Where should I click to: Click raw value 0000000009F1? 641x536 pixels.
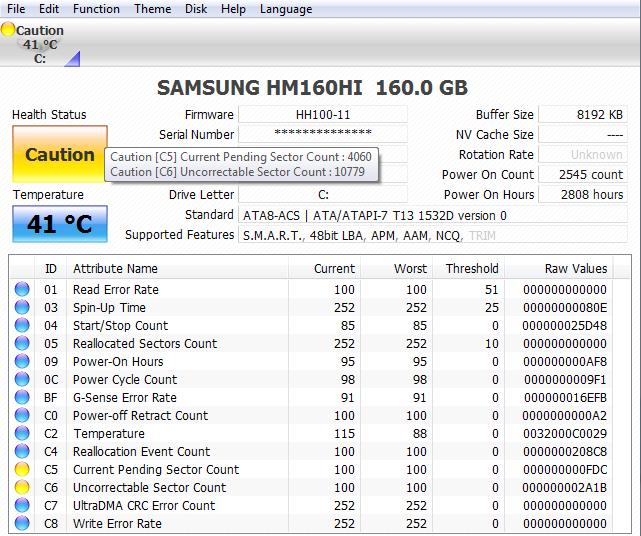point(565,379)
